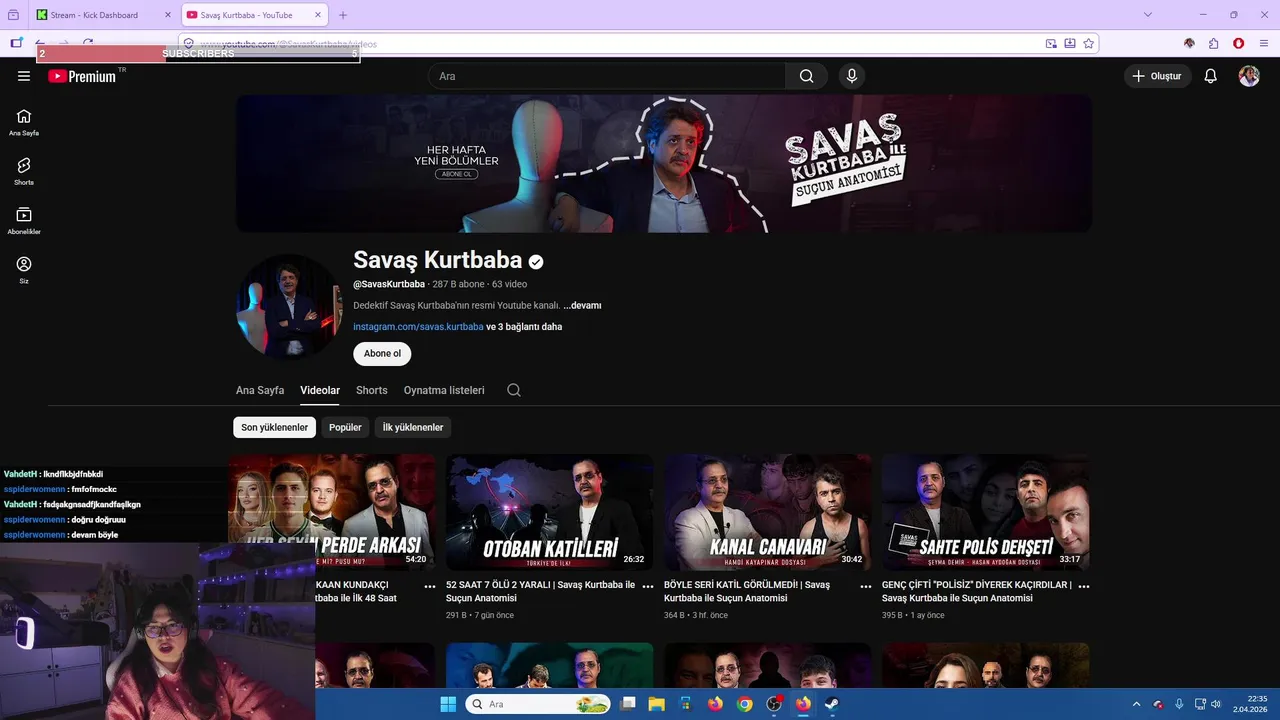Start voice search with microphone icon
This screenshot has height=720, width=1280.
pos(852,76)
